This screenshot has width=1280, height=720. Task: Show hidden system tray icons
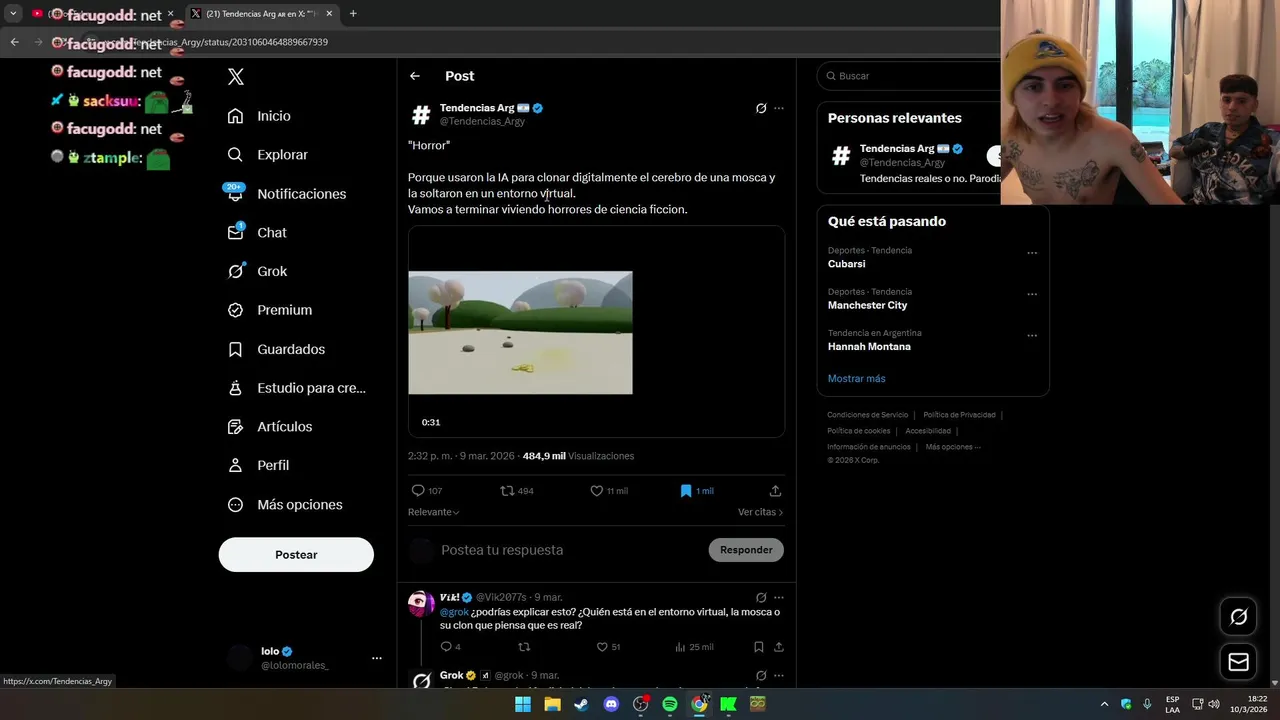1104,704
